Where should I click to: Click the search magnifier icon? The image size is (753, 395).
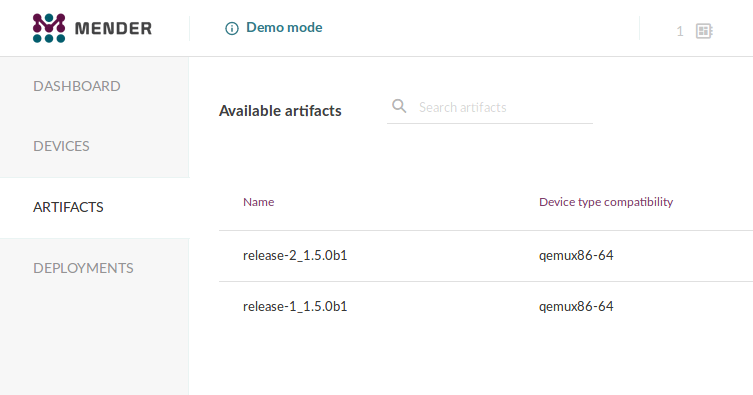tap(399, 106)
